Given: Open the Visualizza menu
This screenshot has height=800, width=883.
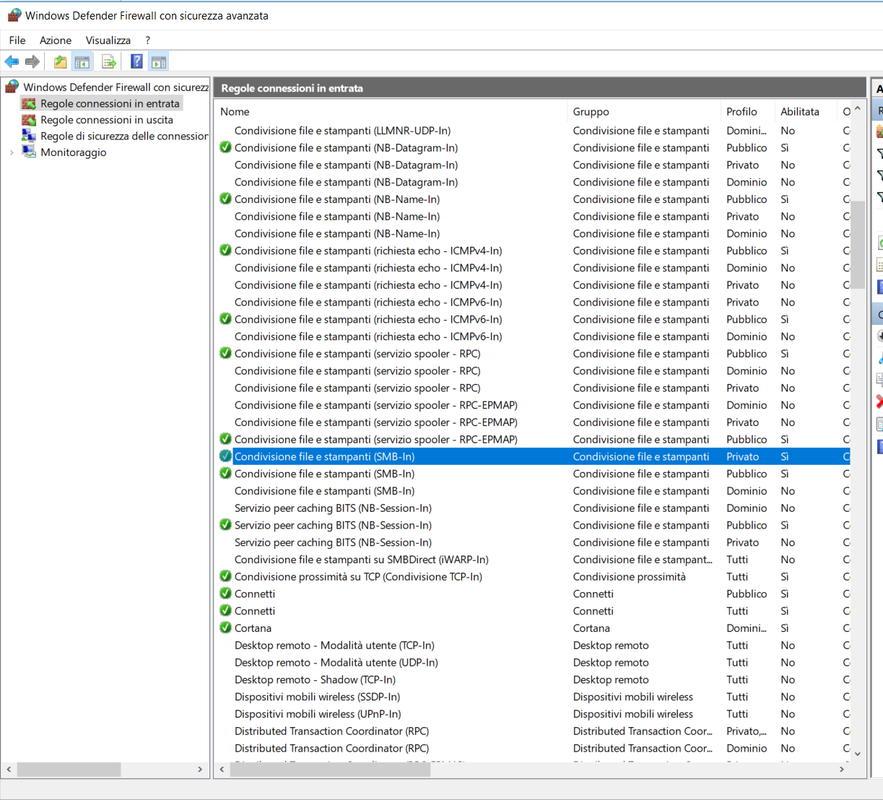Looking at the screenshot, I should click(108, 40).
